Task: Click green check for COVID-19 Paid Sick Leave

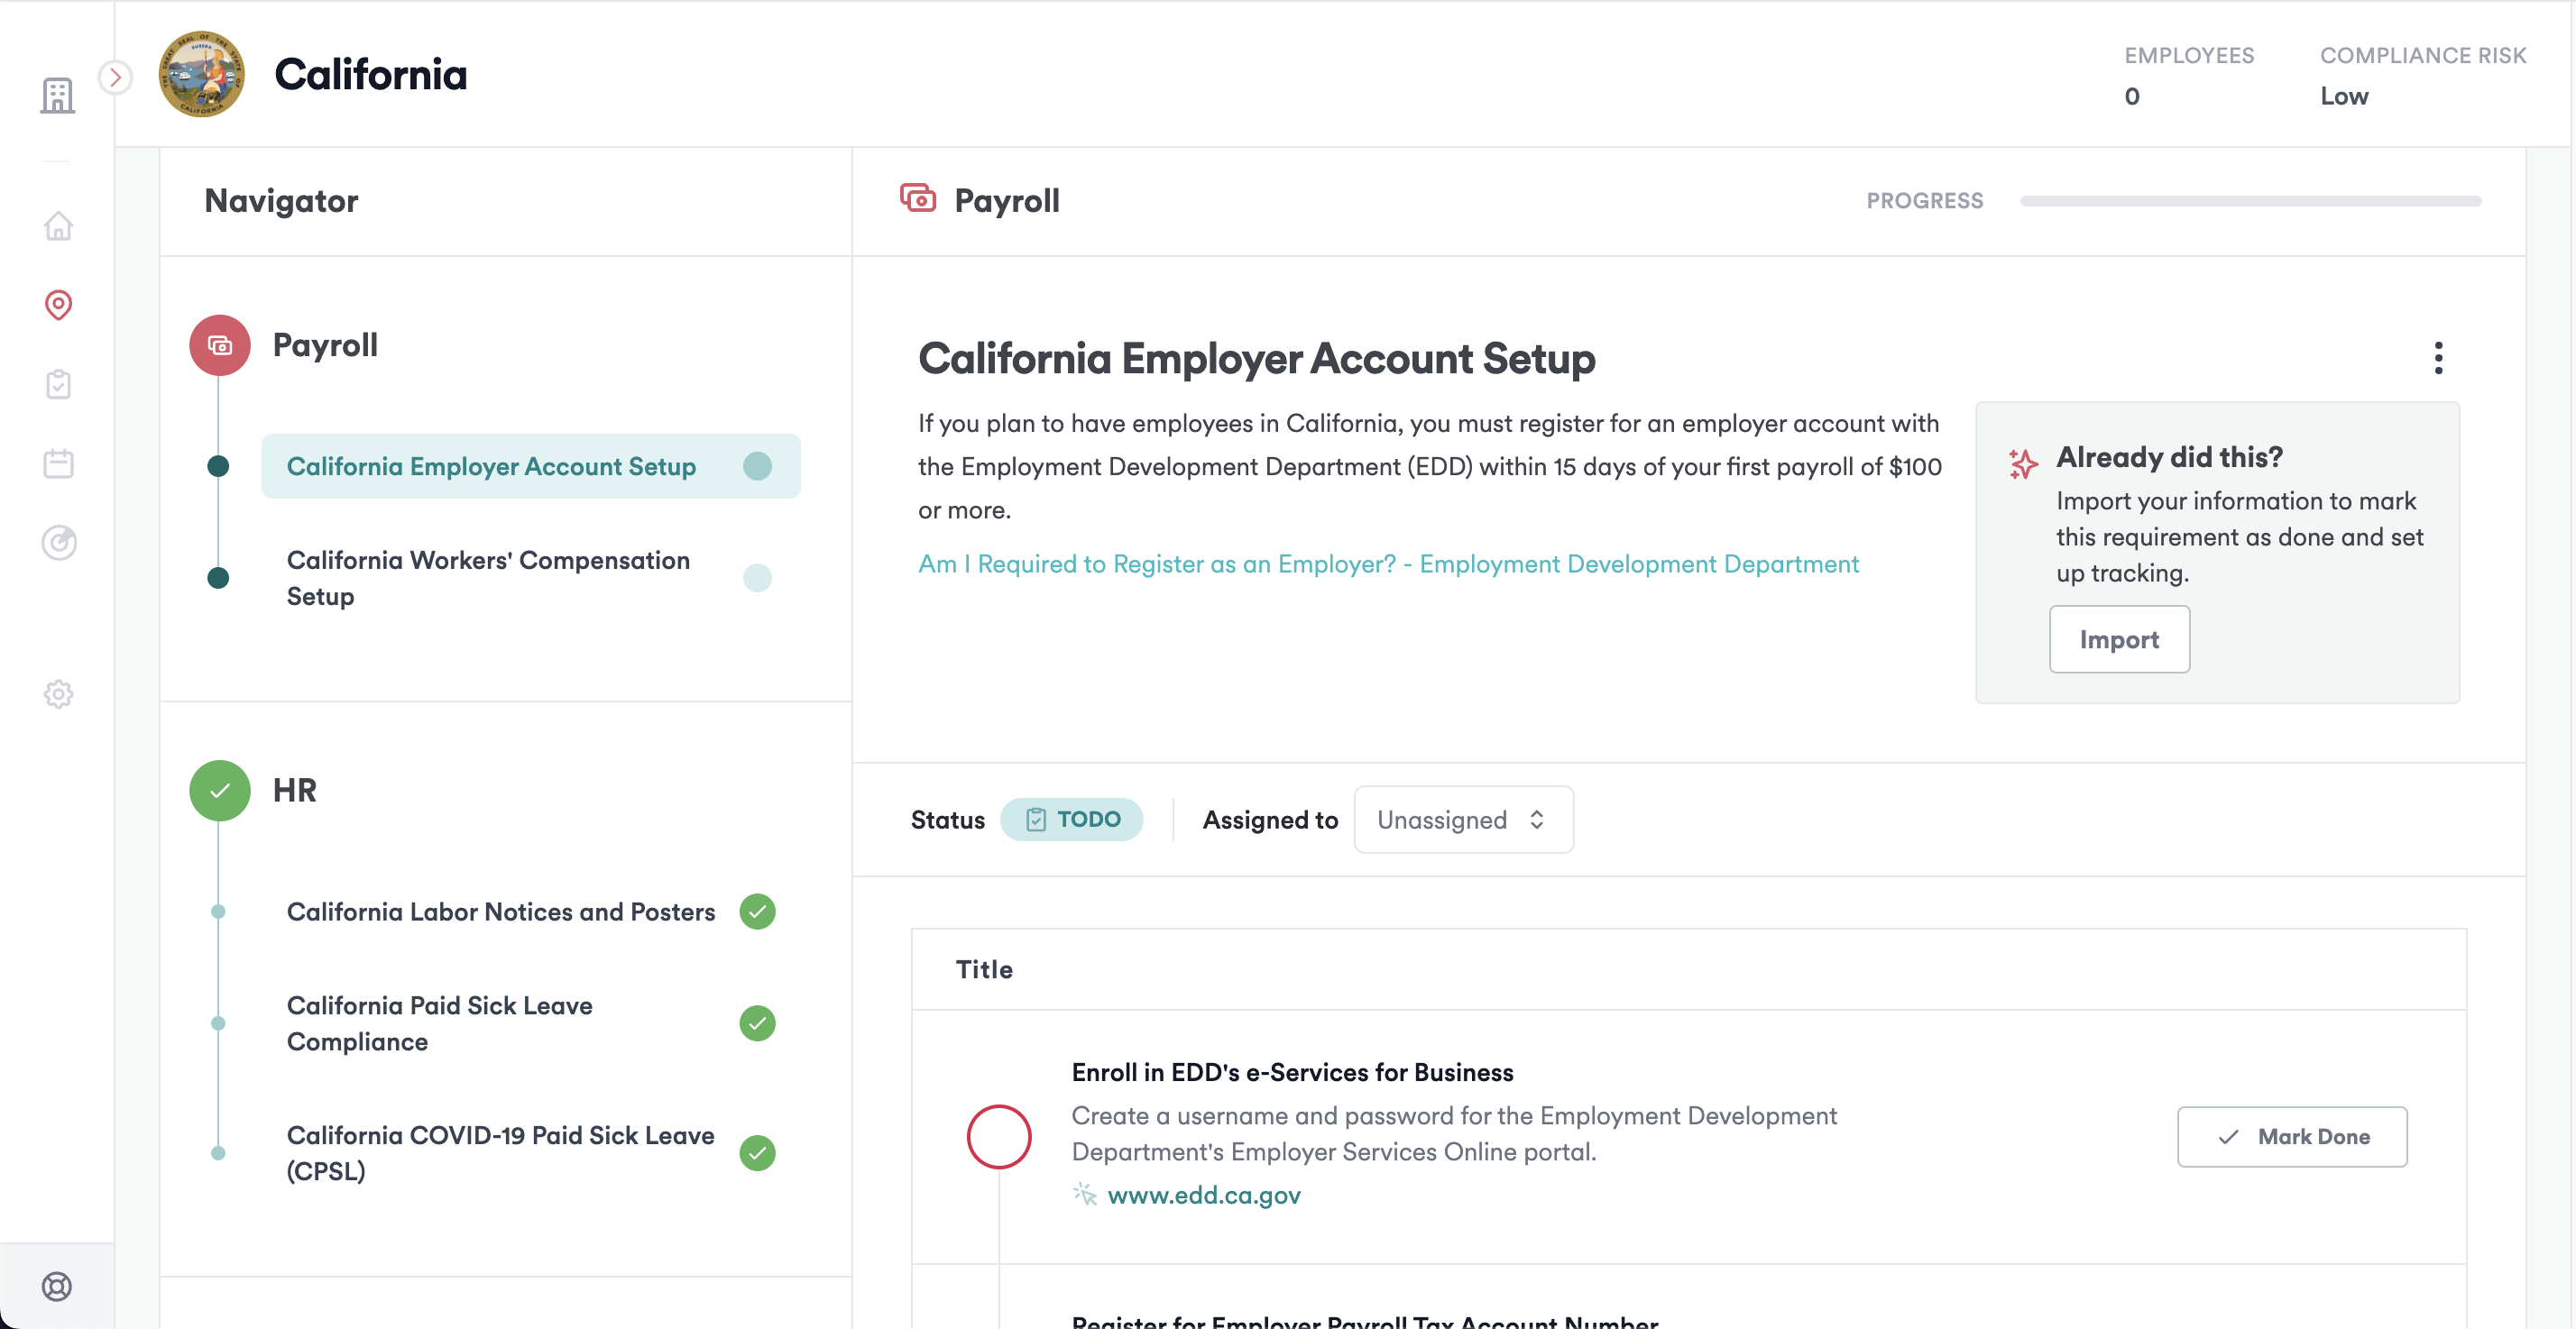Action: pyautogui.click(x=757, y=1153)
